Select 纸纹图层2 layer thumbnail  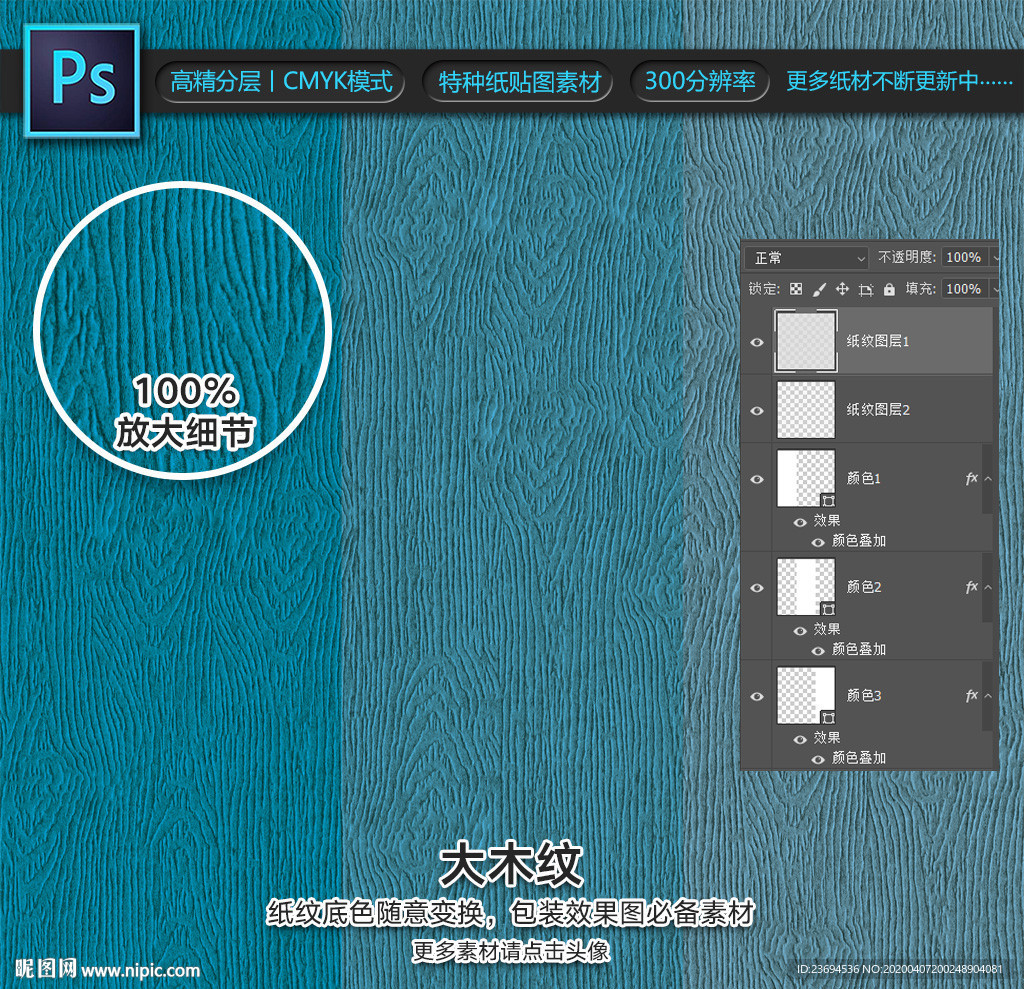pos(805,410)
